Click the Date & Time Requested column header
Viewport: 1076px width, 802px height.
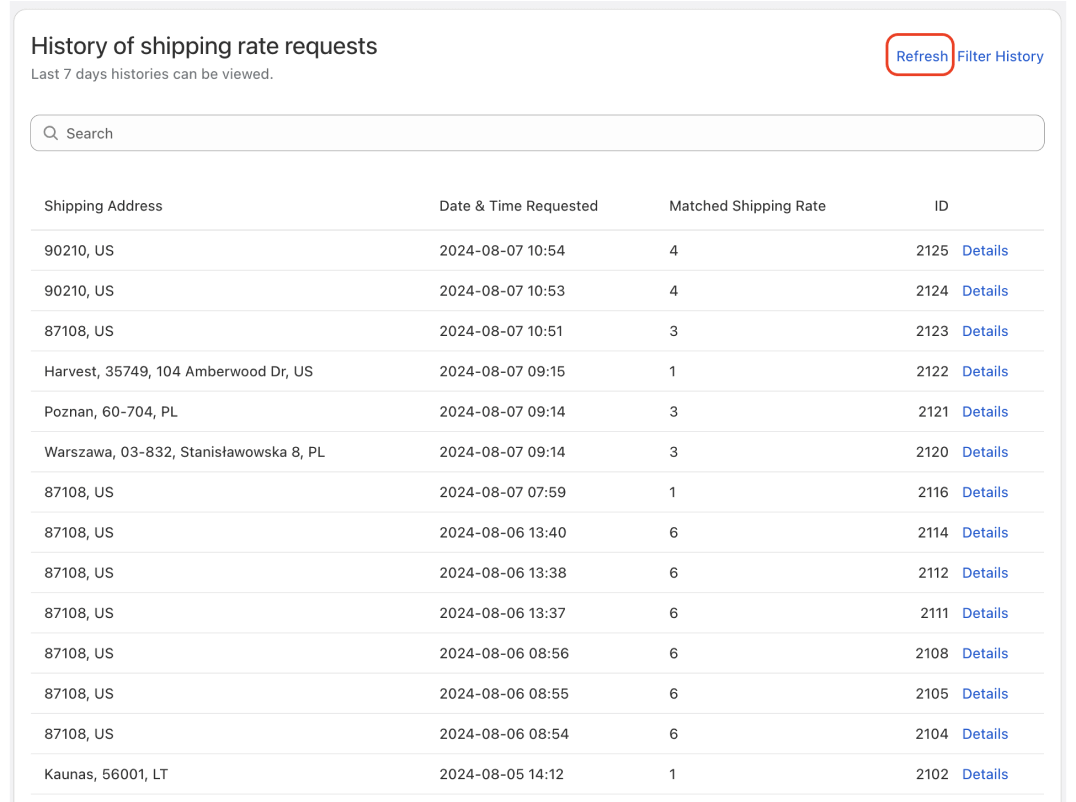[518, 206]
